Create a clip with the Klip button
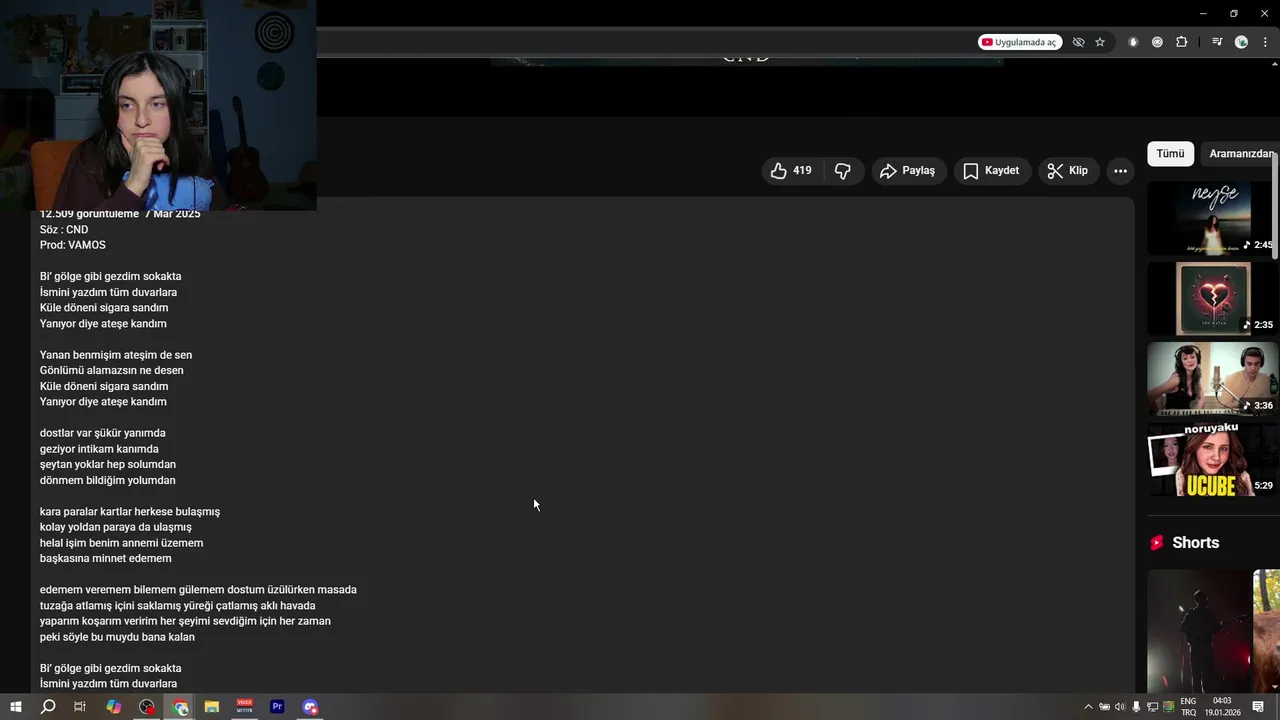1280x720 pixels. 1068,171
